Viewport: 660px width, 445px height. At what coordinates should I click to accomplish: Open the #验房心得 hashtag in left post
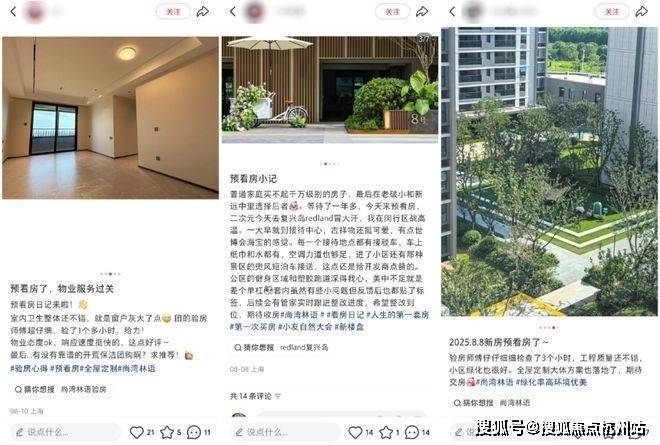coord(29,368)
